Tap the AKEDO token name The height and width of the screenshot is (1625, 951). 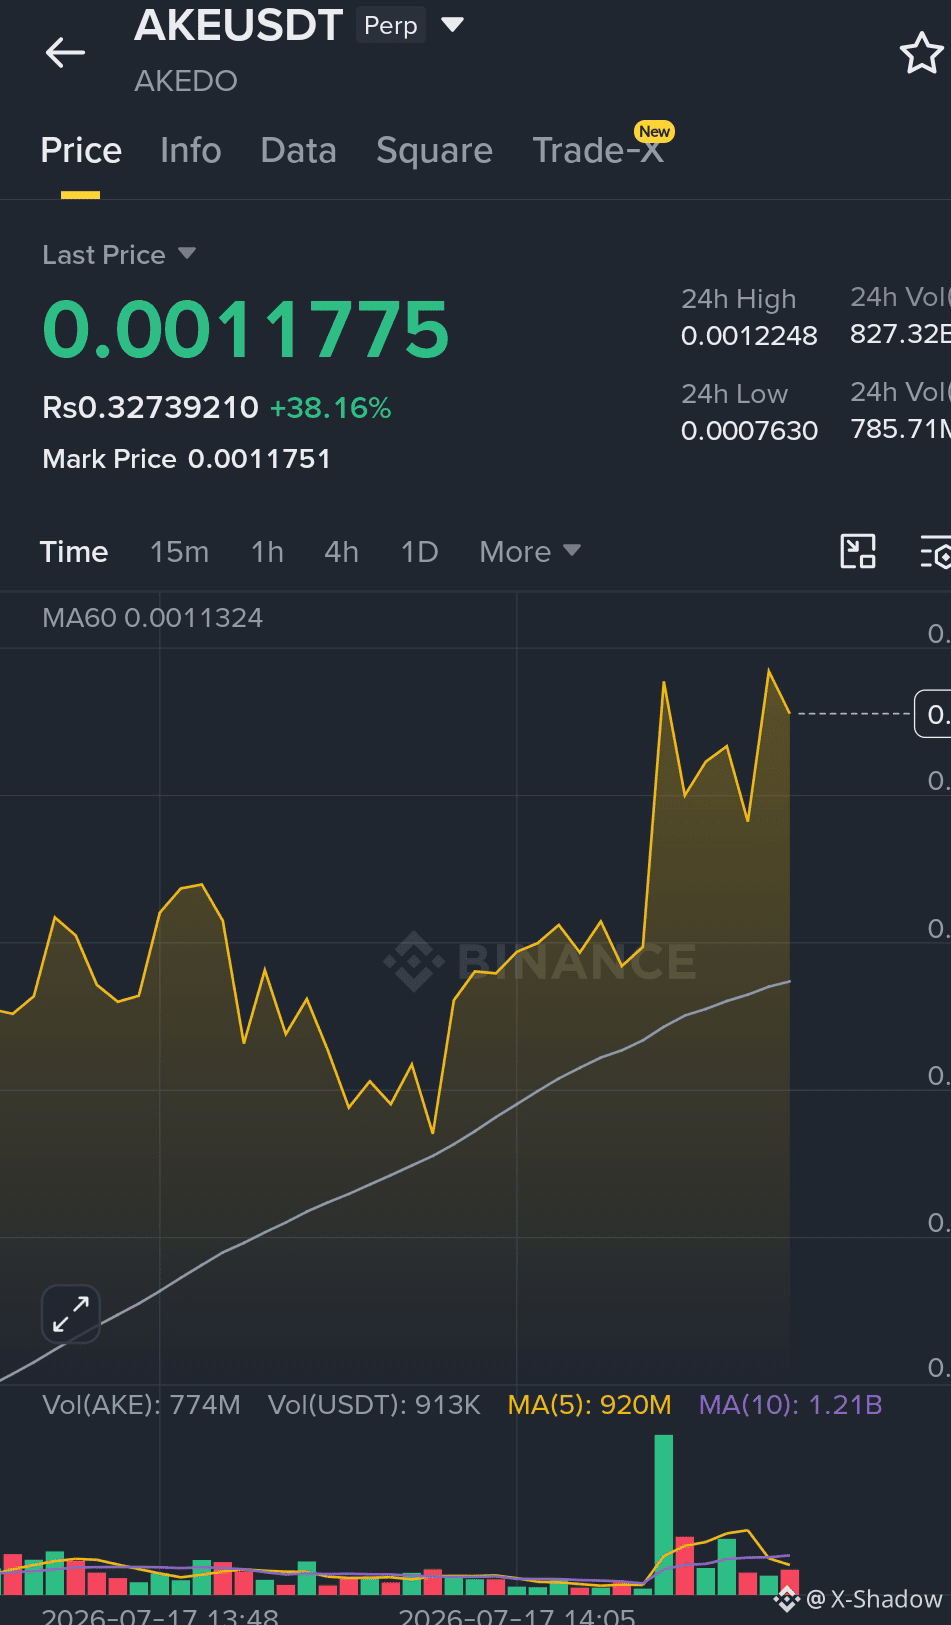tap(186, 80)
